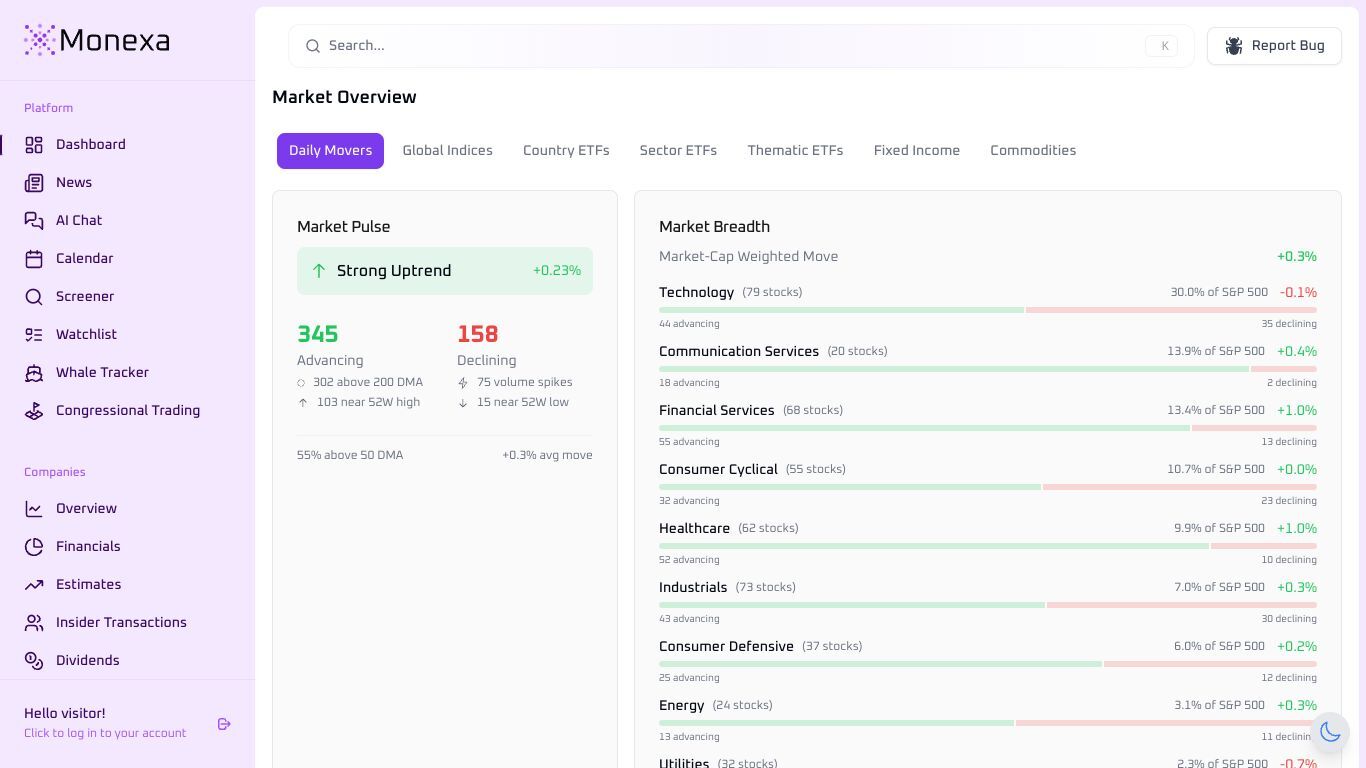
Task: Go to the News page
Action: (x=74, y=183)
